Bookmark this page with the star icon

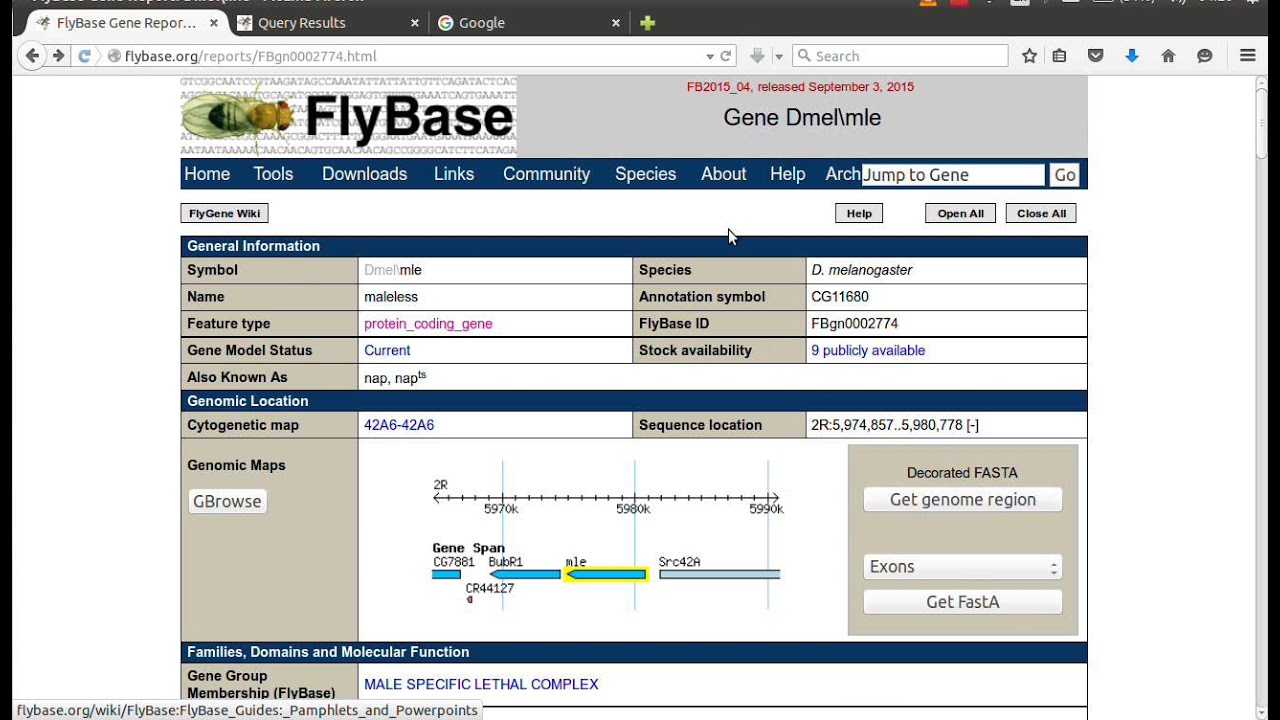tap(1029, 56)
